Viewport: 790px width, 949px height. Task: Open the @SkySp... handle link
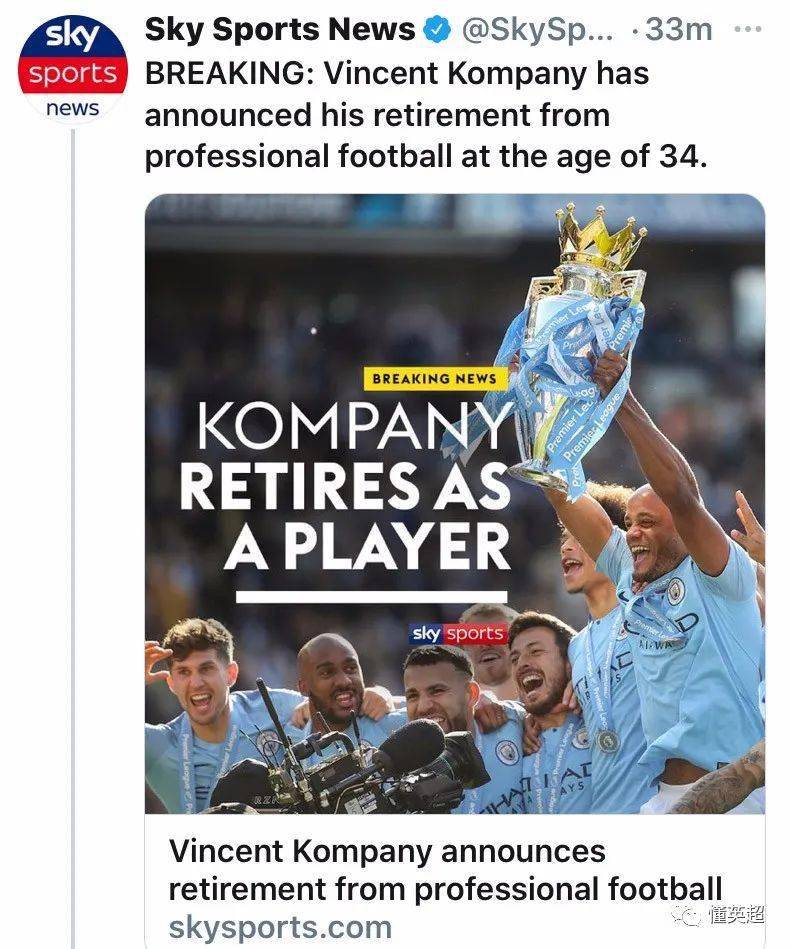tap(537, 31)
